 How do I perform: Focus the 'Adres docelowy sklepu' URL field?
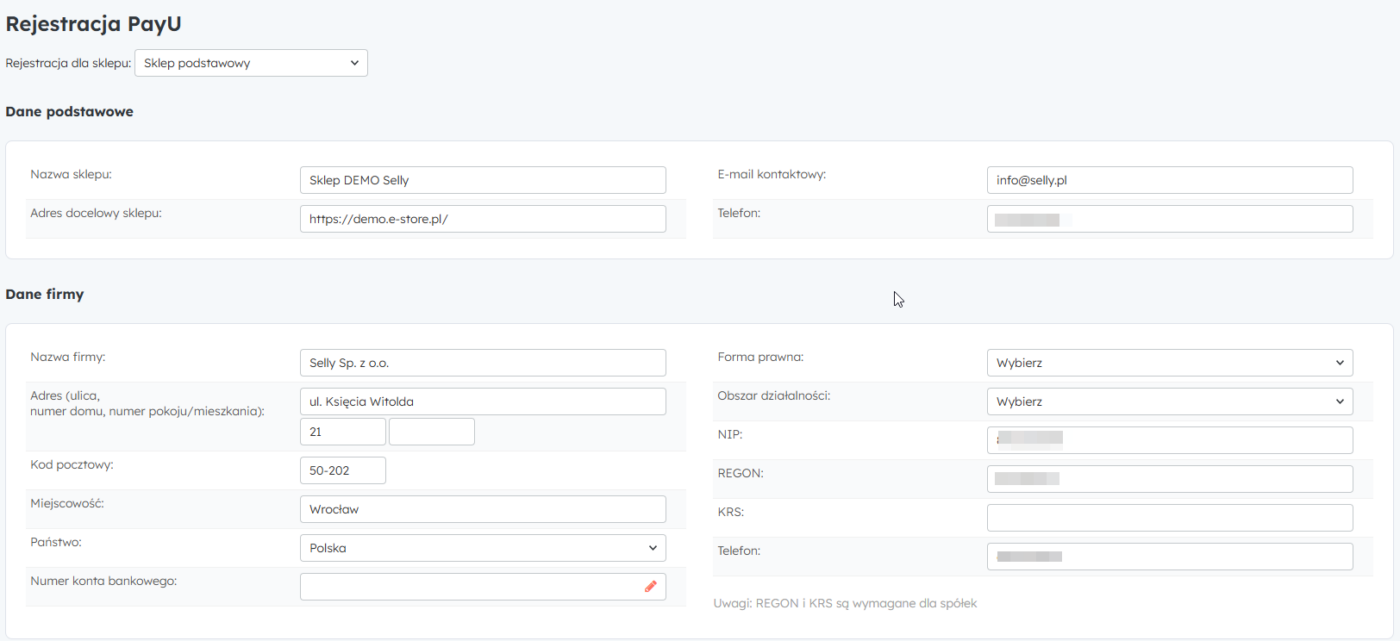482,219
